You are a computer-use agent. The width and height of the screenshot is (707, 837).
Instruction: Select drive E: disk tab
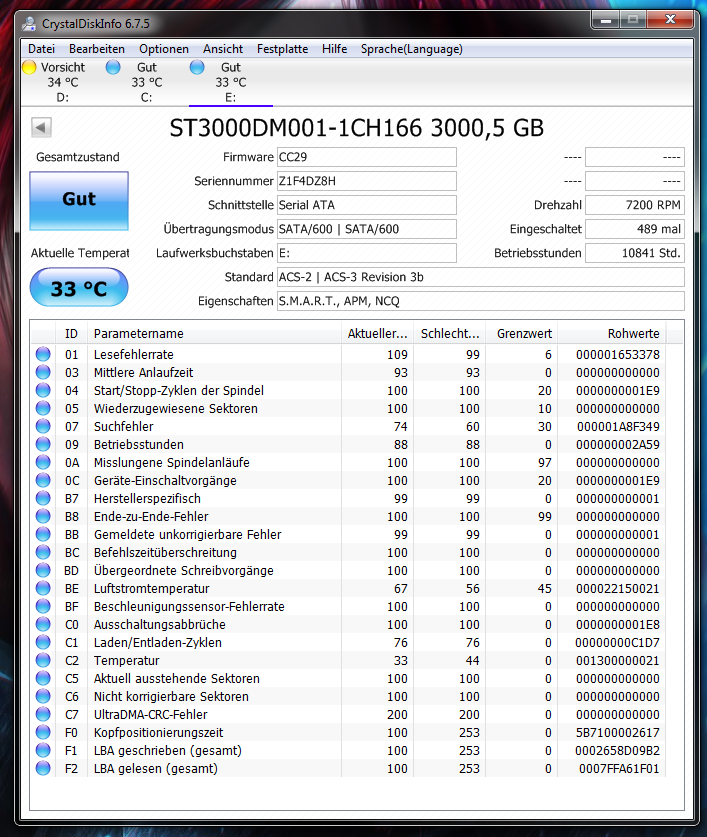click(230, 82)
